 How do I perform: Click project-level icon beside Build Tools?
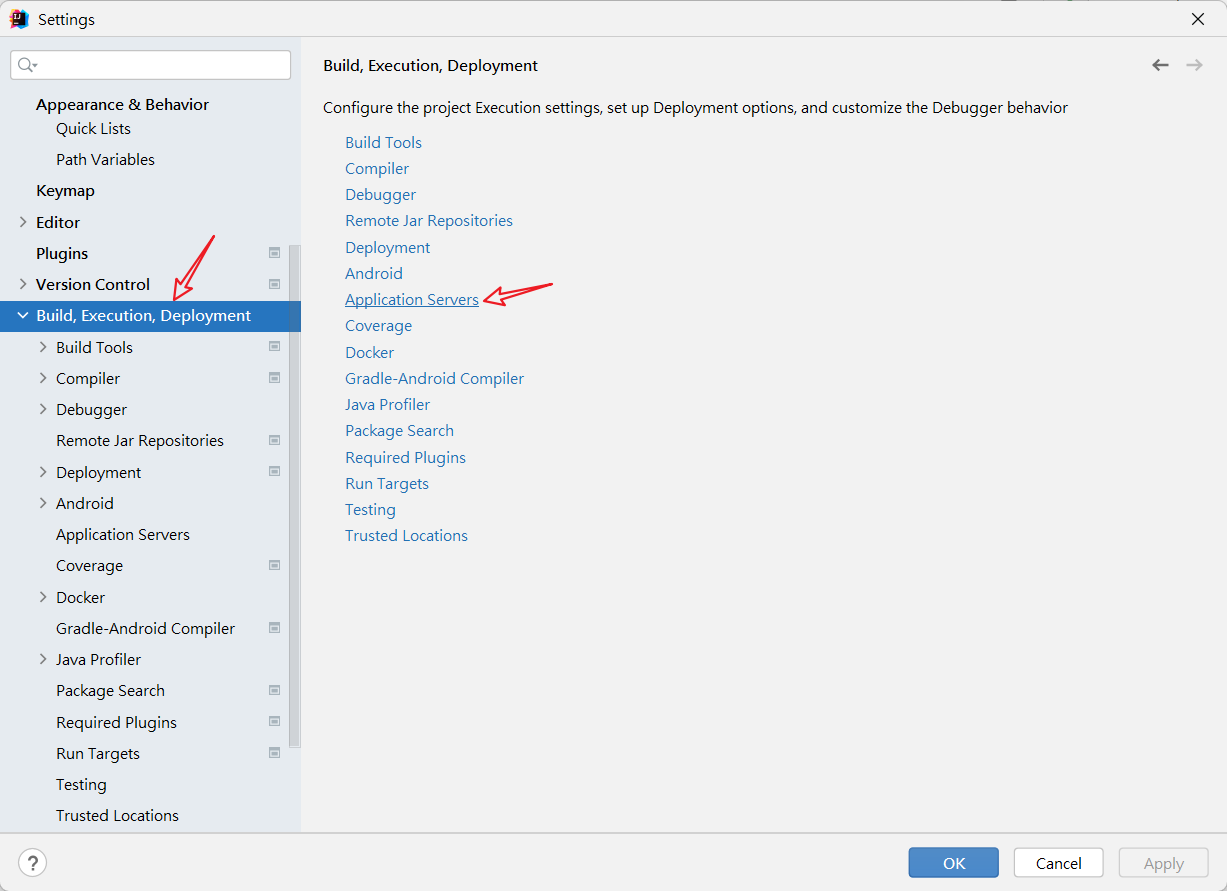click(274, 347)
